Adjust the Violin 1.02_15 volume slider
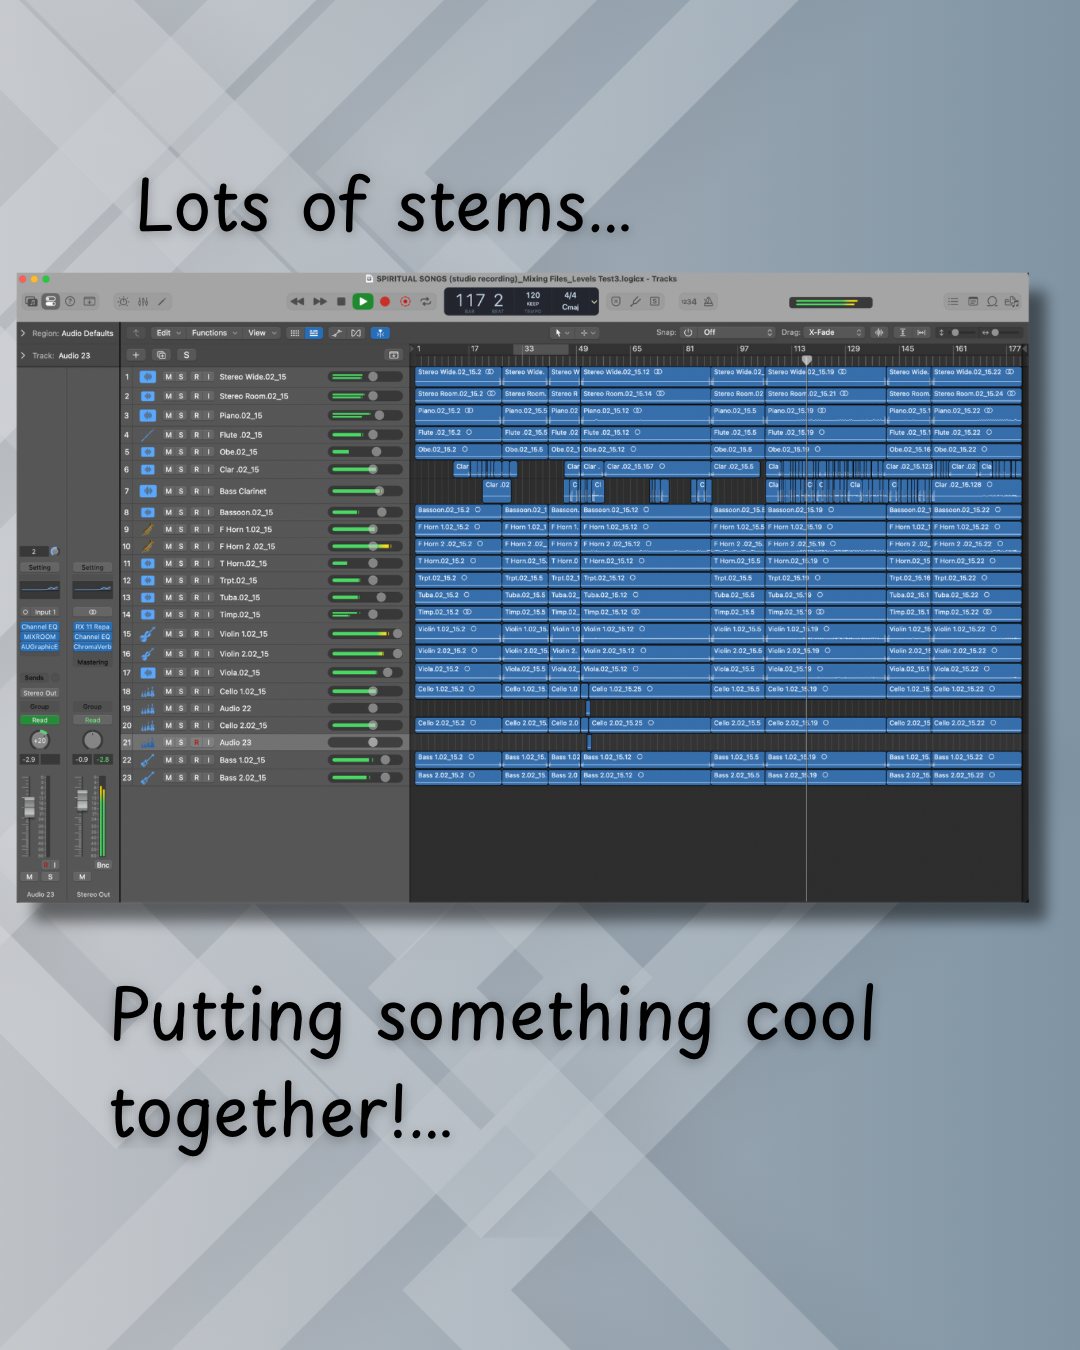This screenshot has width=1080, height=1350. [366, 634]
